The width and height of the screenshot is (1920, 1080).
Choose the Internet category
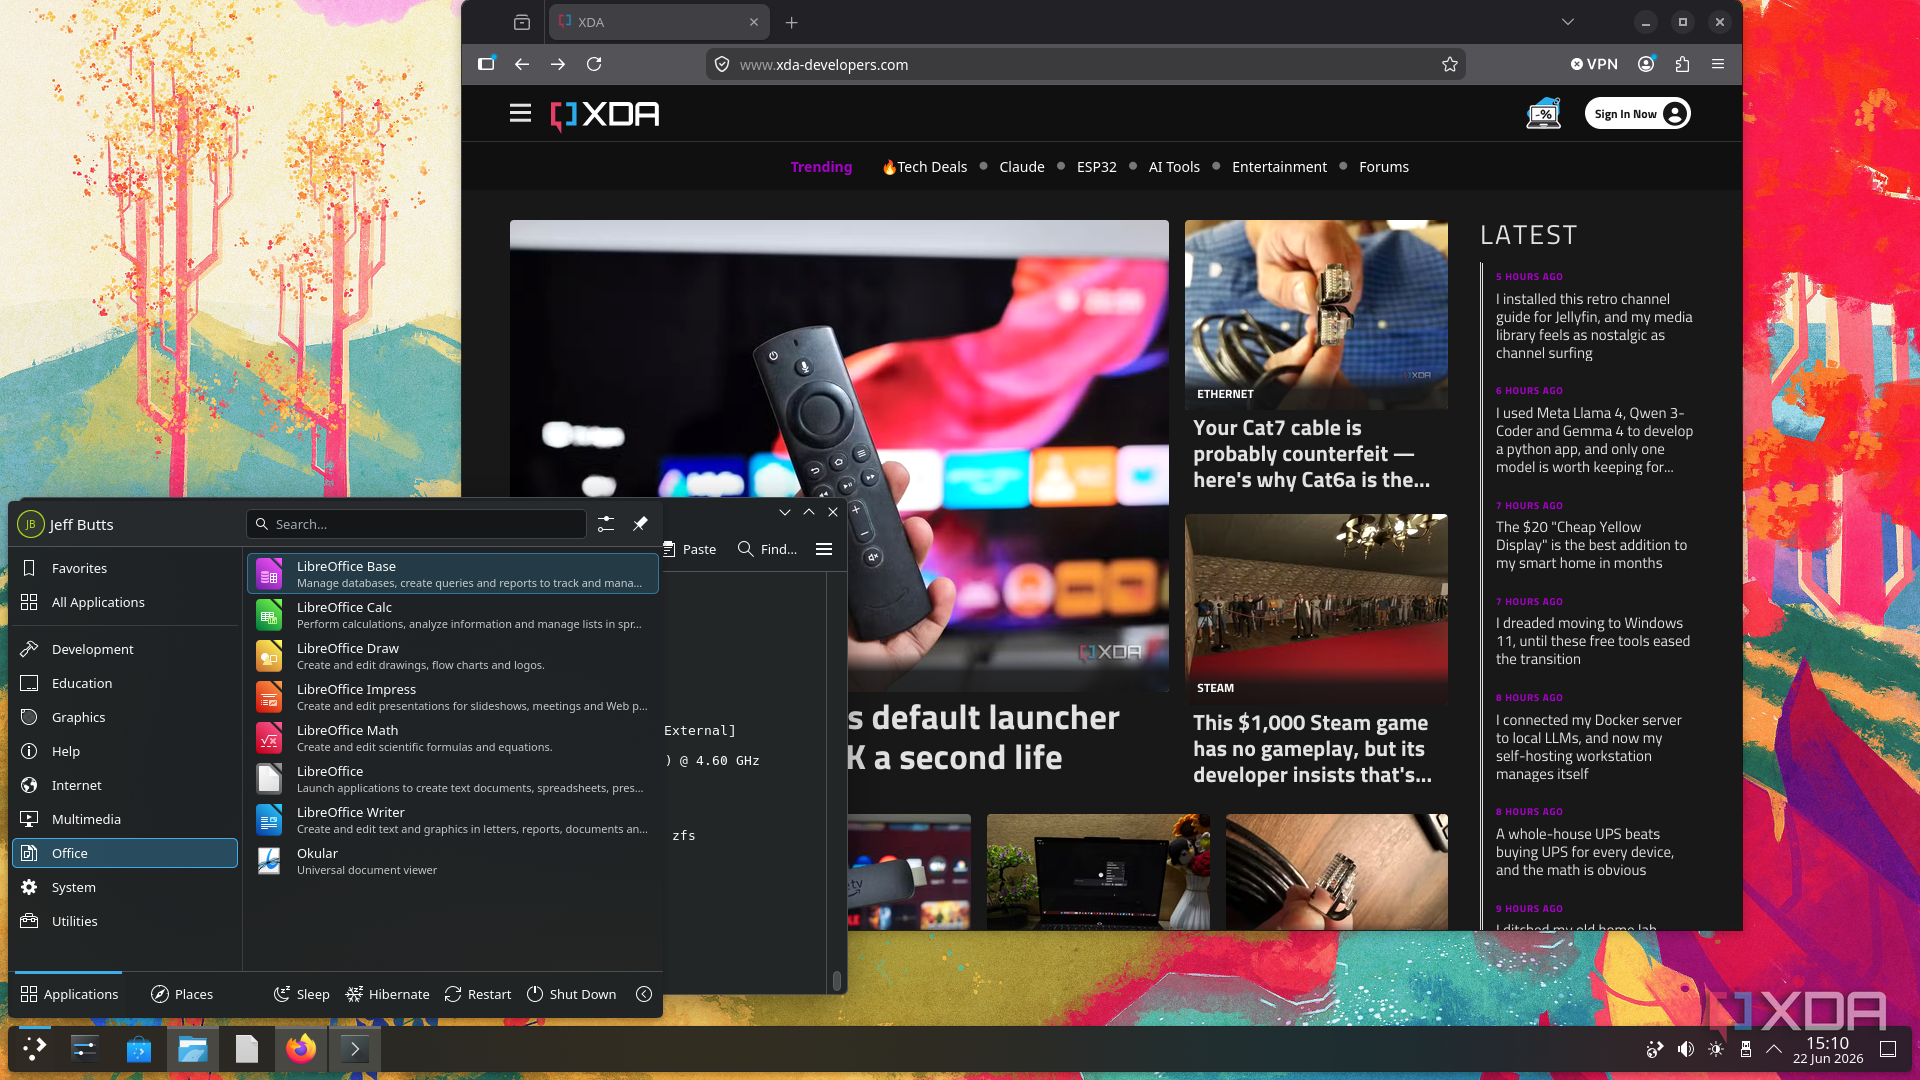125,785
